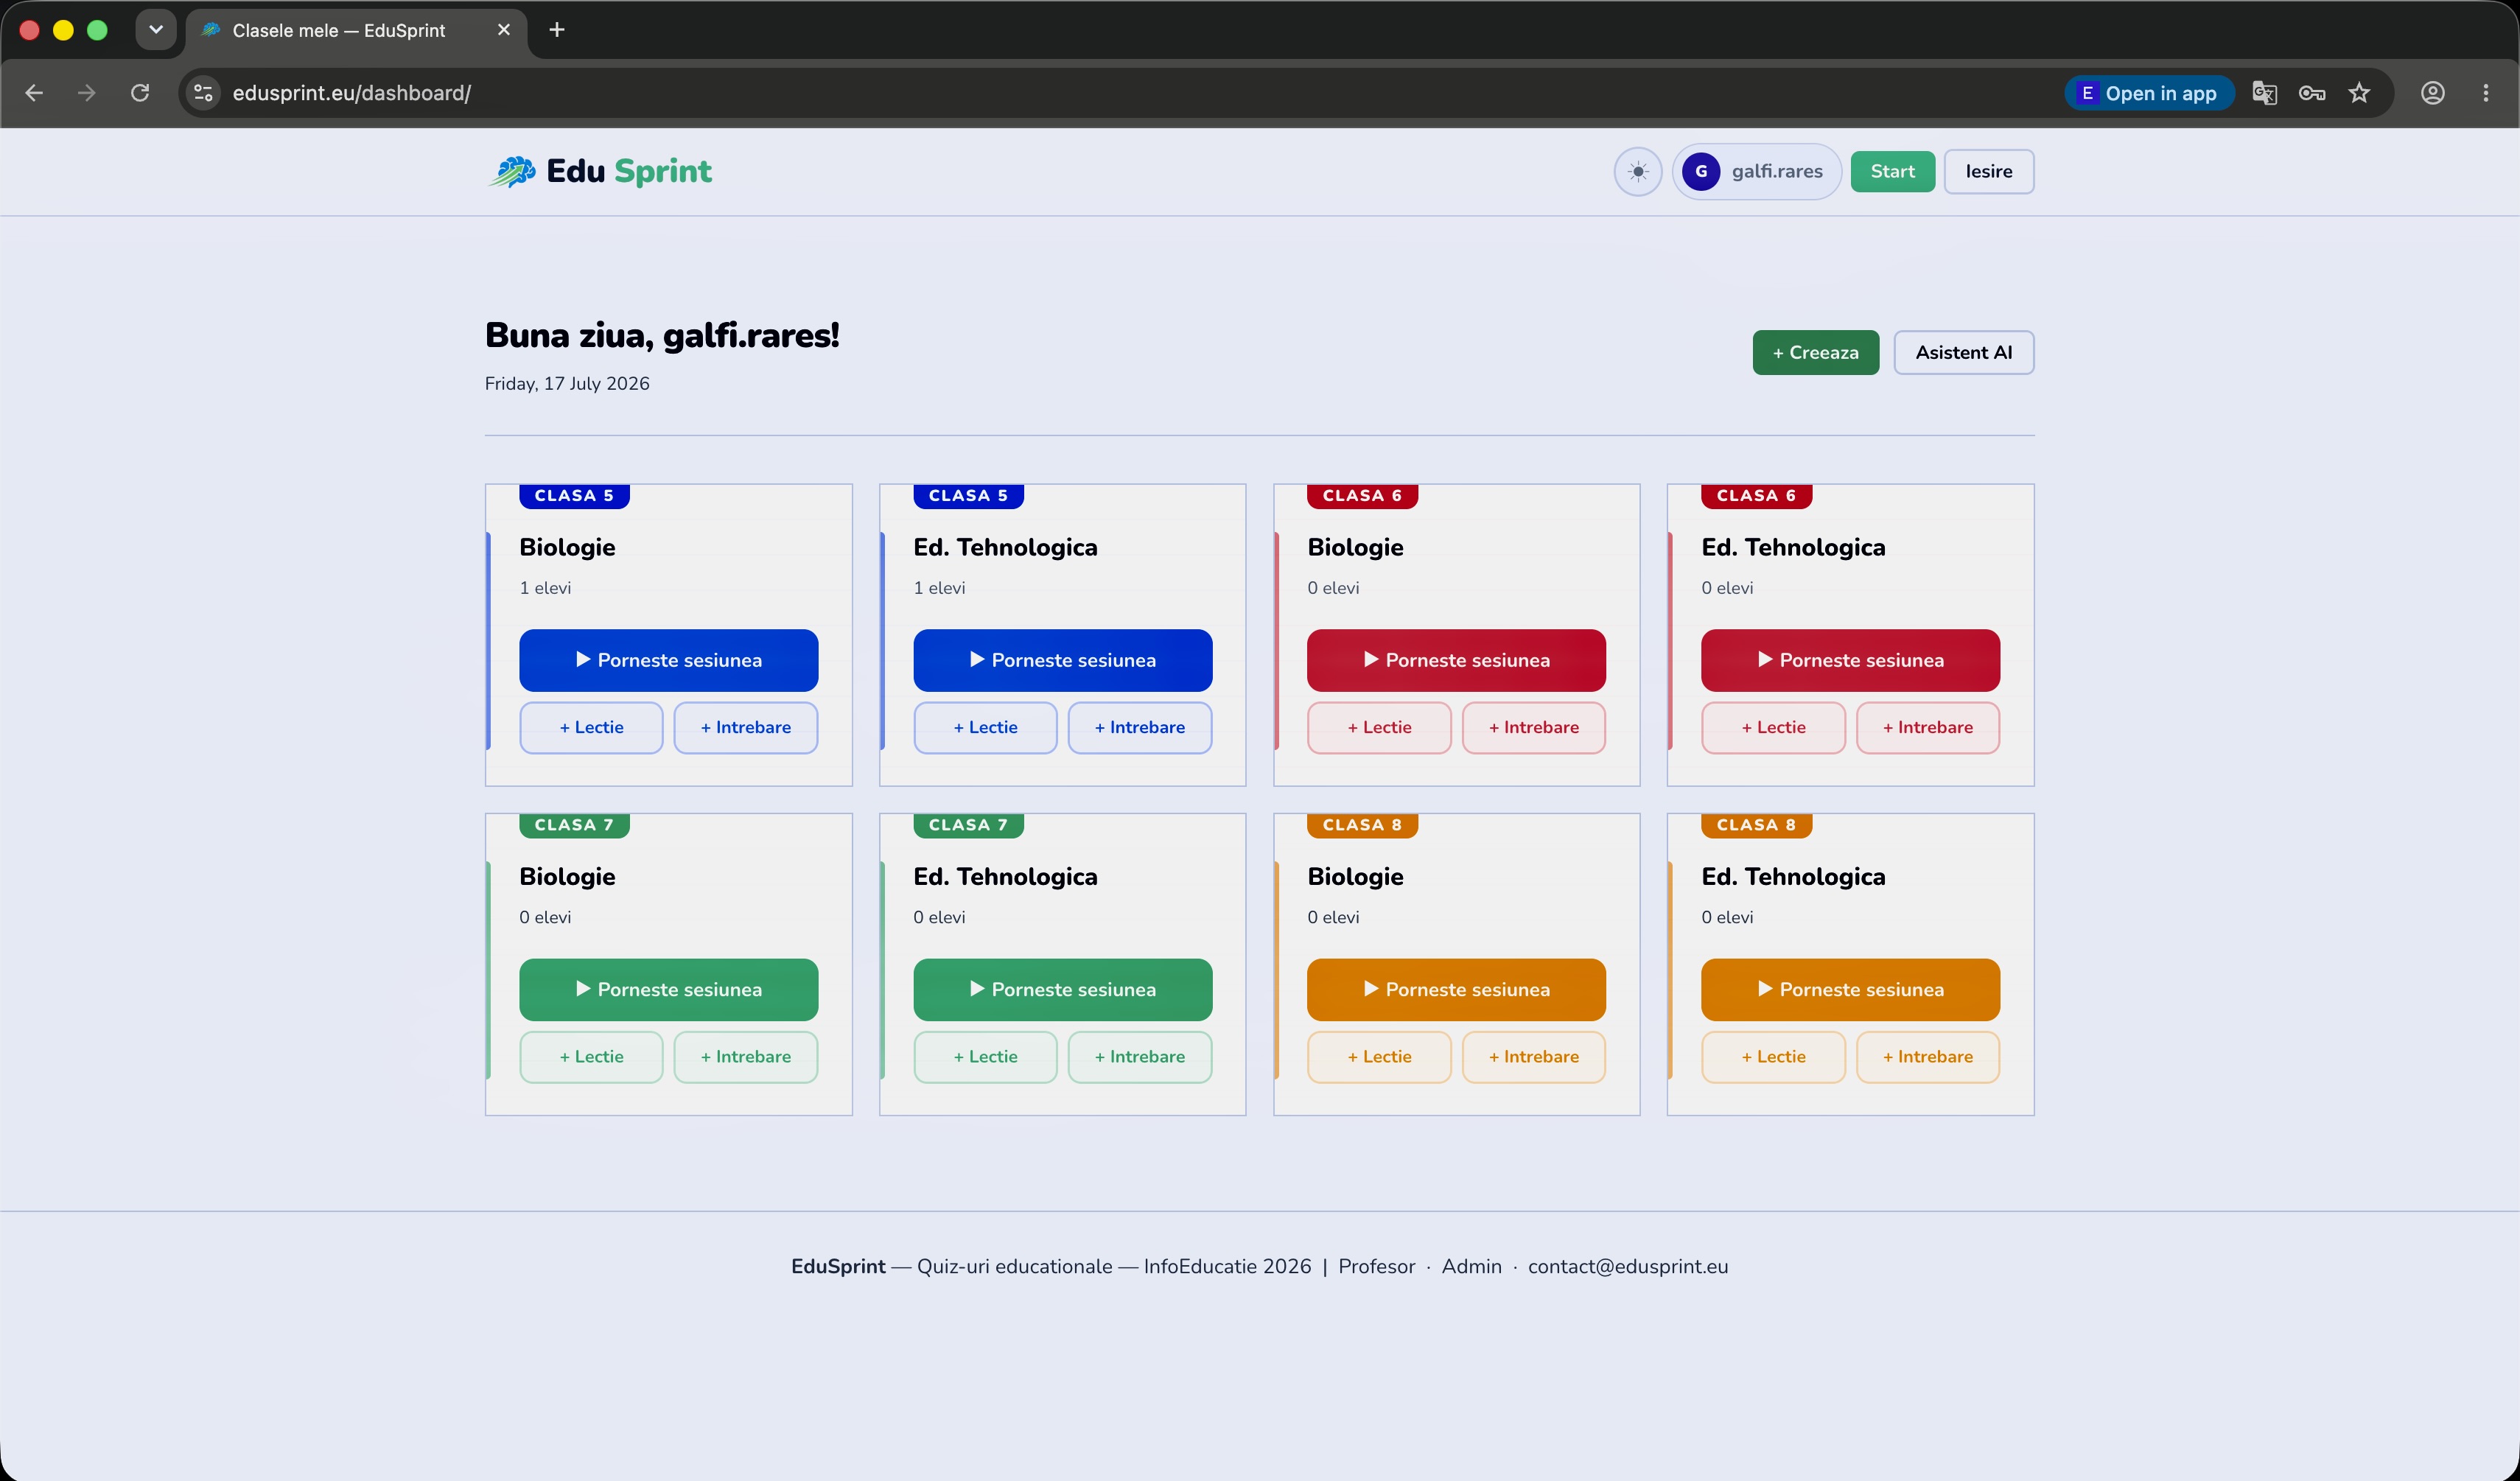The height and width of the screenshot is (1481, 2520).
Task: Click CLASA 7 badge on Biologie card
Action: (x=574, y=825)
